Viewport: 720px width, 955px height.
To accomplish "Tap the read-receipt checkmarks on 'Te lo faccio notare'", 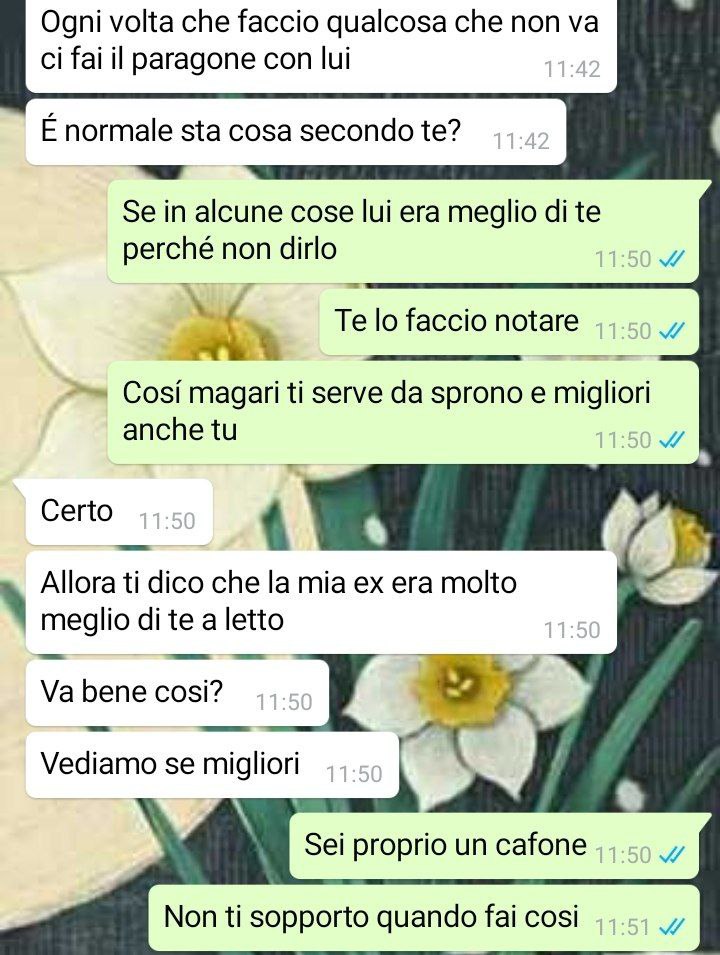I will click(x=672, y=331).
